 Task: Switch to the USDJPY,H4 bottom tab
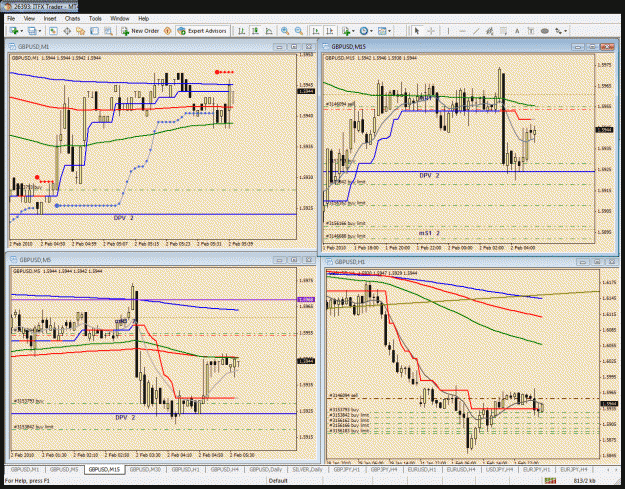(x=499, y=469)
